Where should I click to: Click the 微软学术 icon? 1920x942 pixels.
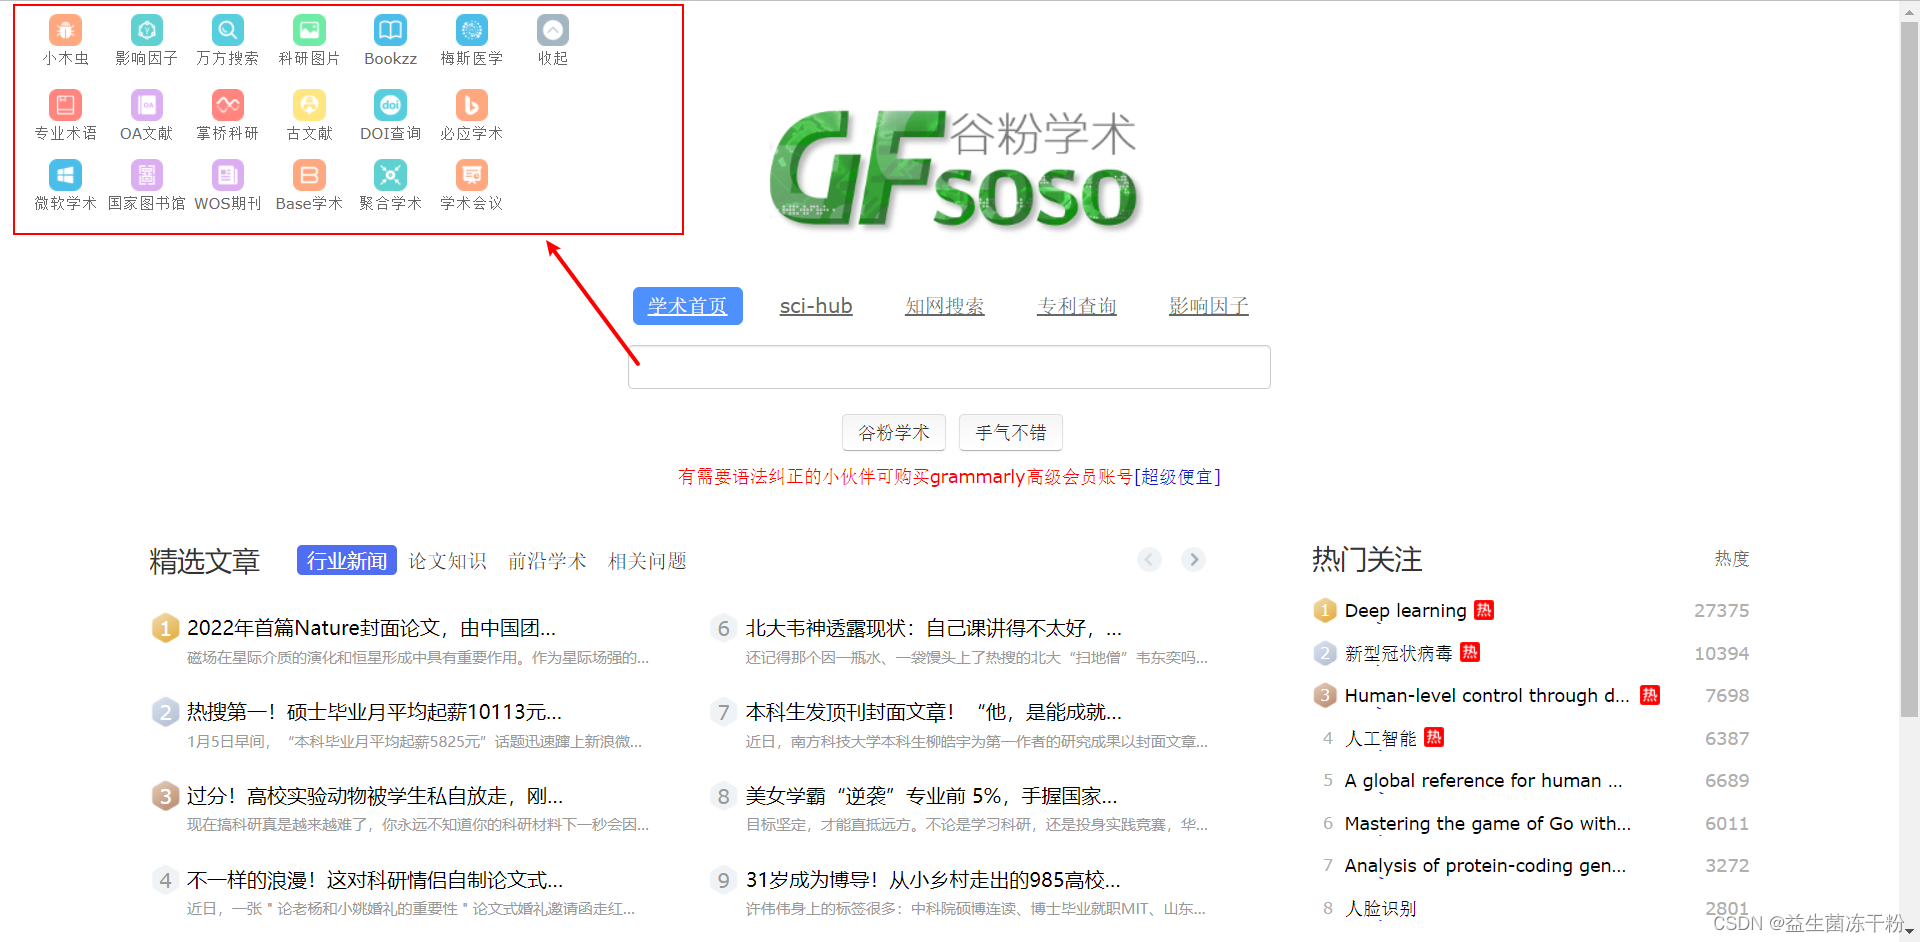[x=65, y=174]
